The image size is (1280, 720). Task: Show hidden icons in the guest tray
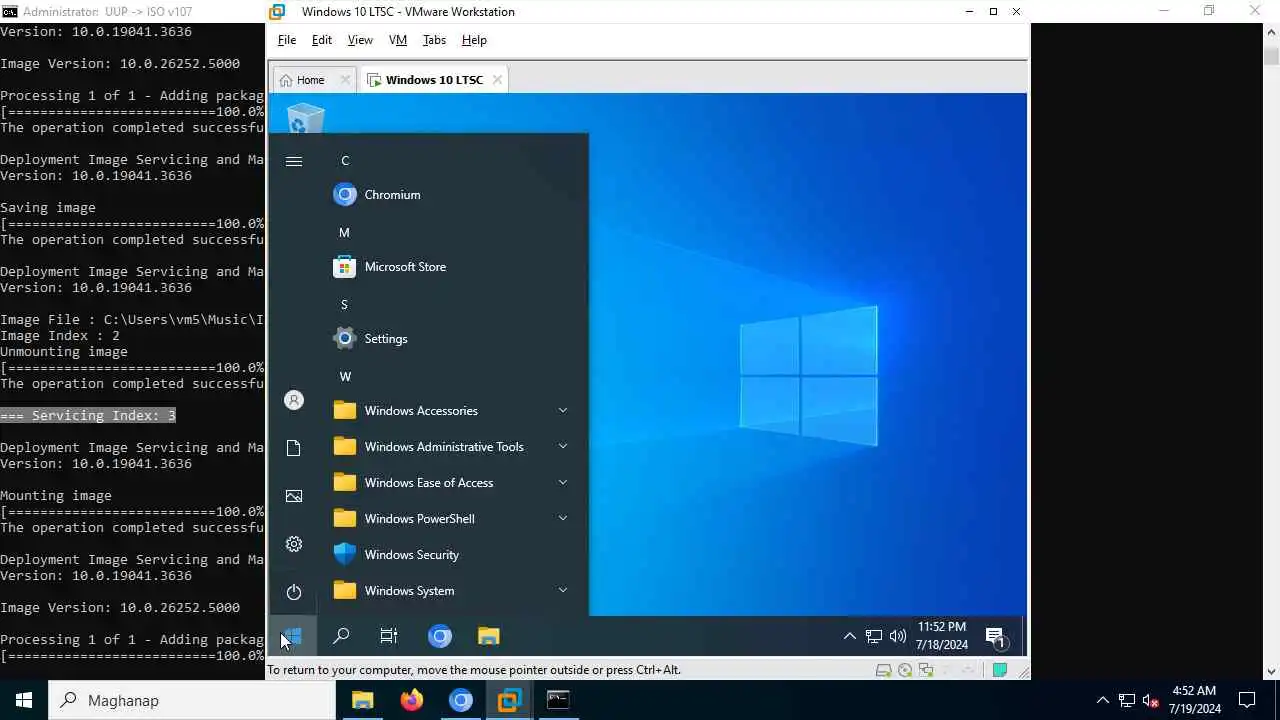(x=849, y=636)
